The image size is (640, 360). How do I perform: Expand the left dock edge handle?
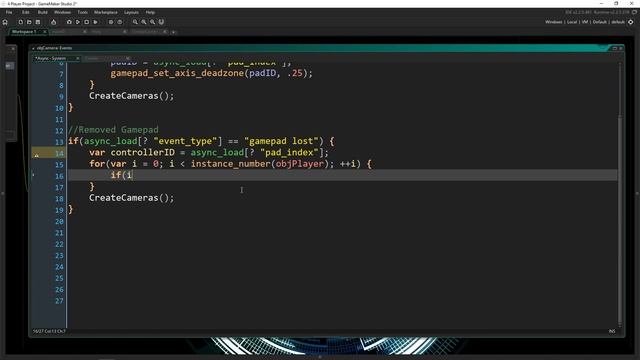2,193
